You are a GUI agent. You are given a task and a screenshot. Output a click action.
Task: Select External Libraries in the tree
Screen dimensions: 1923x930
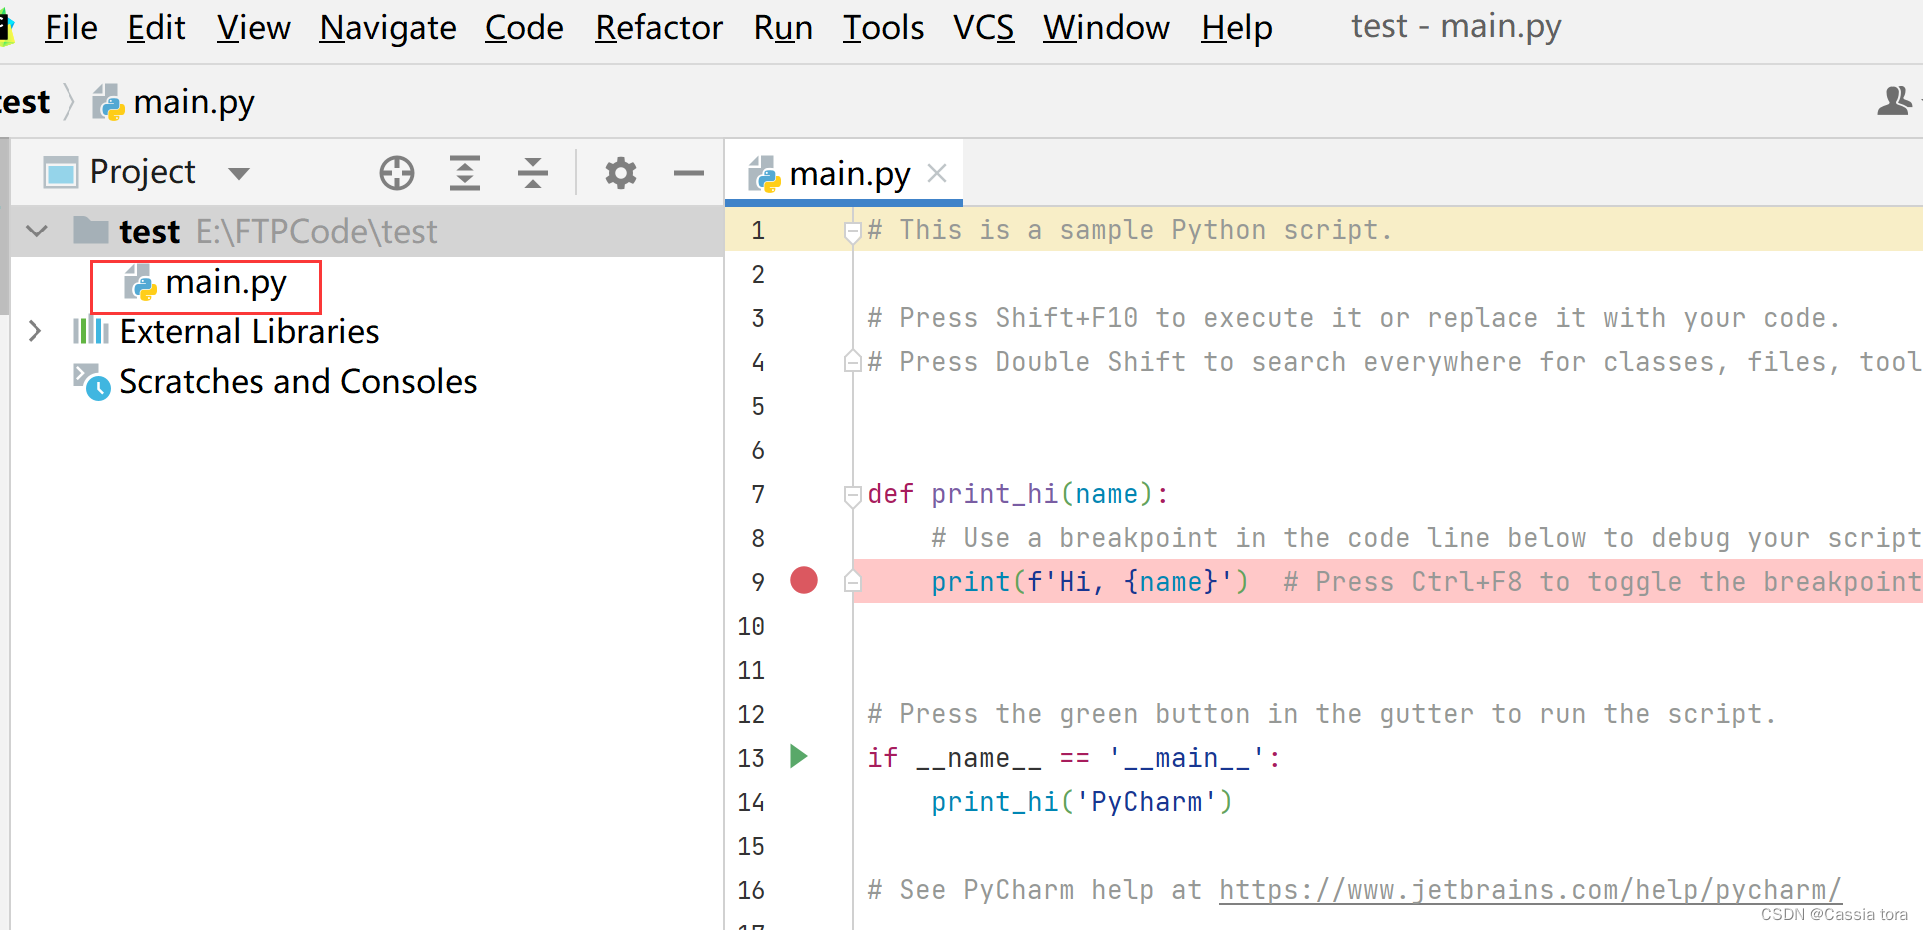(249, 332)
